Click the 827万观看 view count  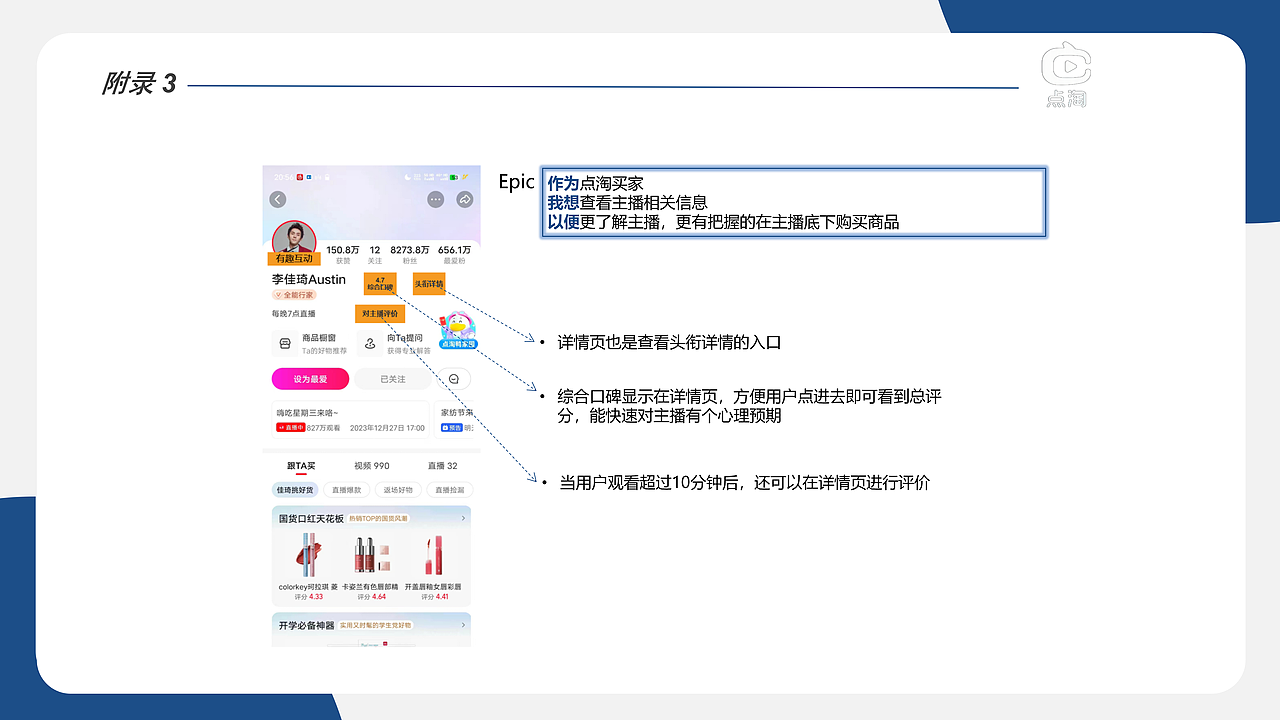[323, 428]
